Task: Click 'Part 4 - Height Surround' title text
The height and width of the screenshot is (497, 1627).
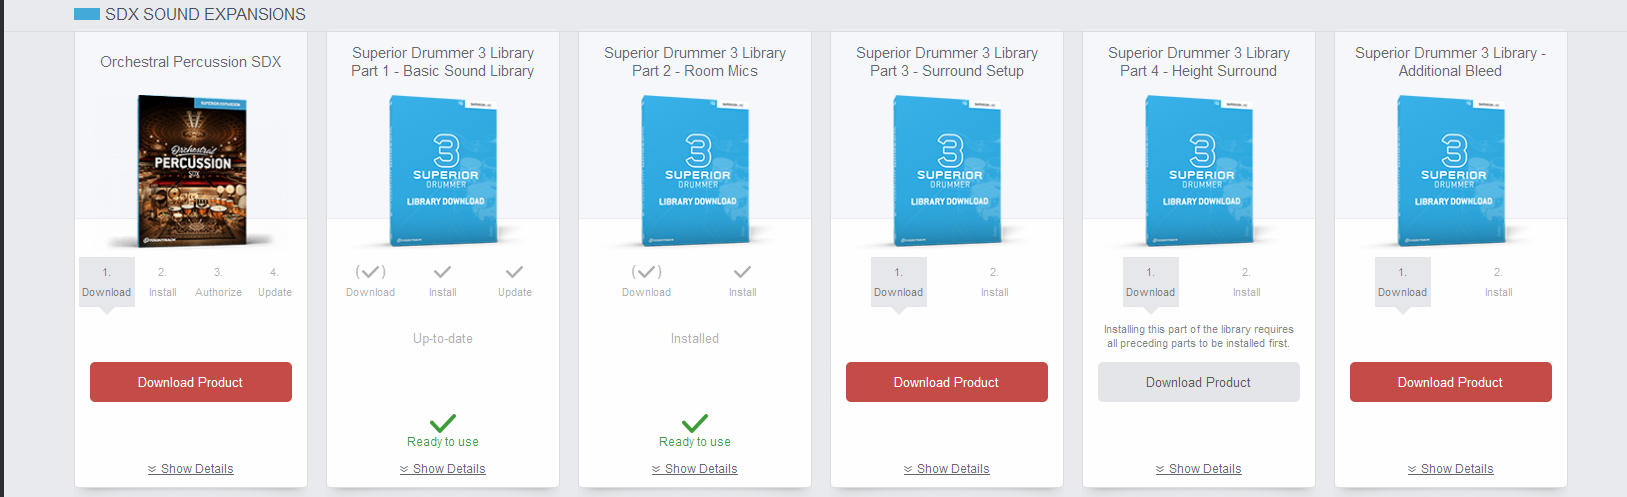Action: click(1199, 71)
